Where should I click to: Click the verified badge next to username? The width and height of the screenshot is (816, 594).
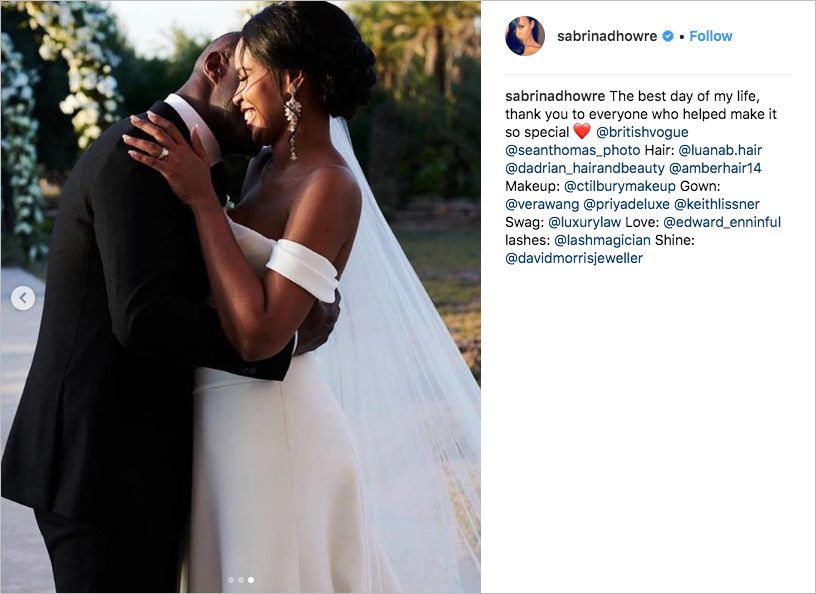pos(668,36)
